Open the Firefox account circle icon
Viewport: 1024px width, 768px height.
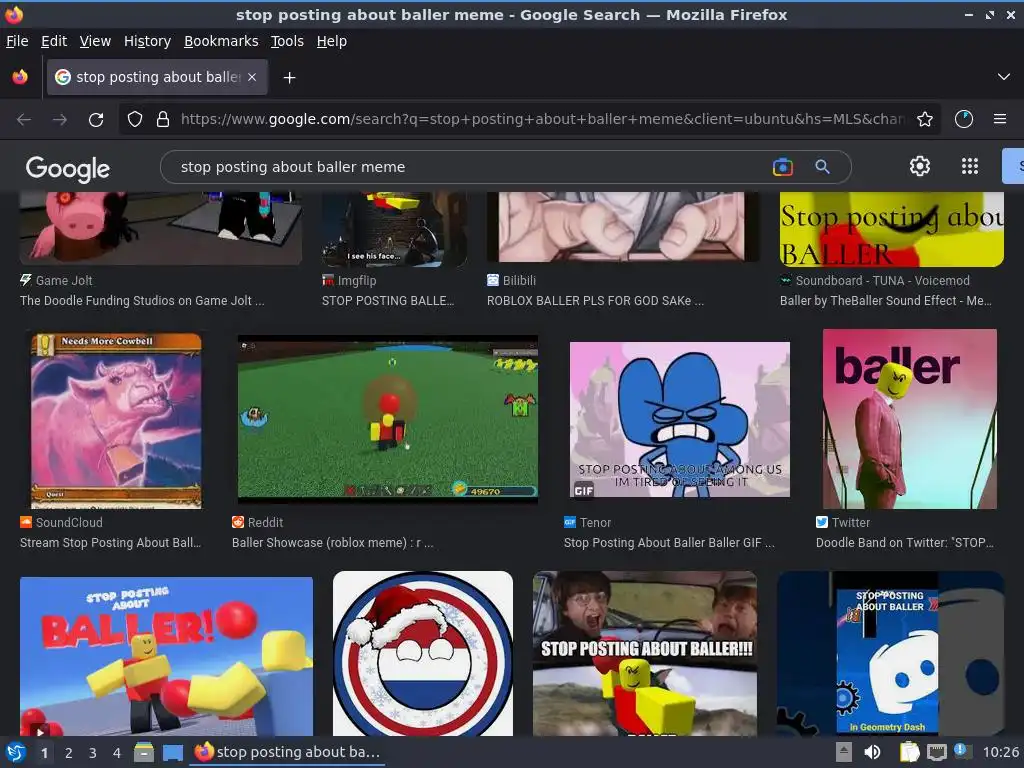tap(964, 119)
